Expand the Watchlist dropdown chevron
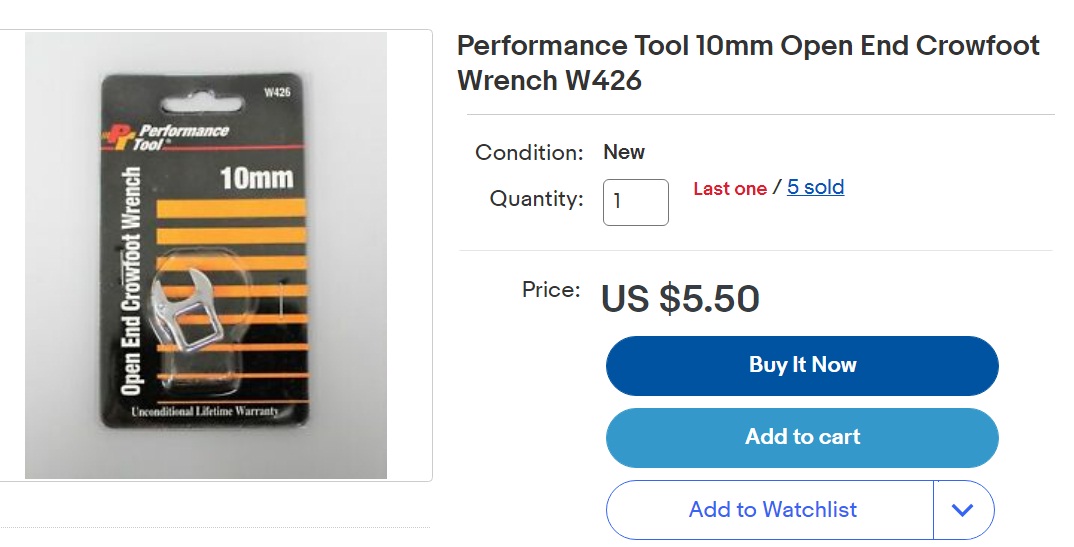 (x=962, y=510)
